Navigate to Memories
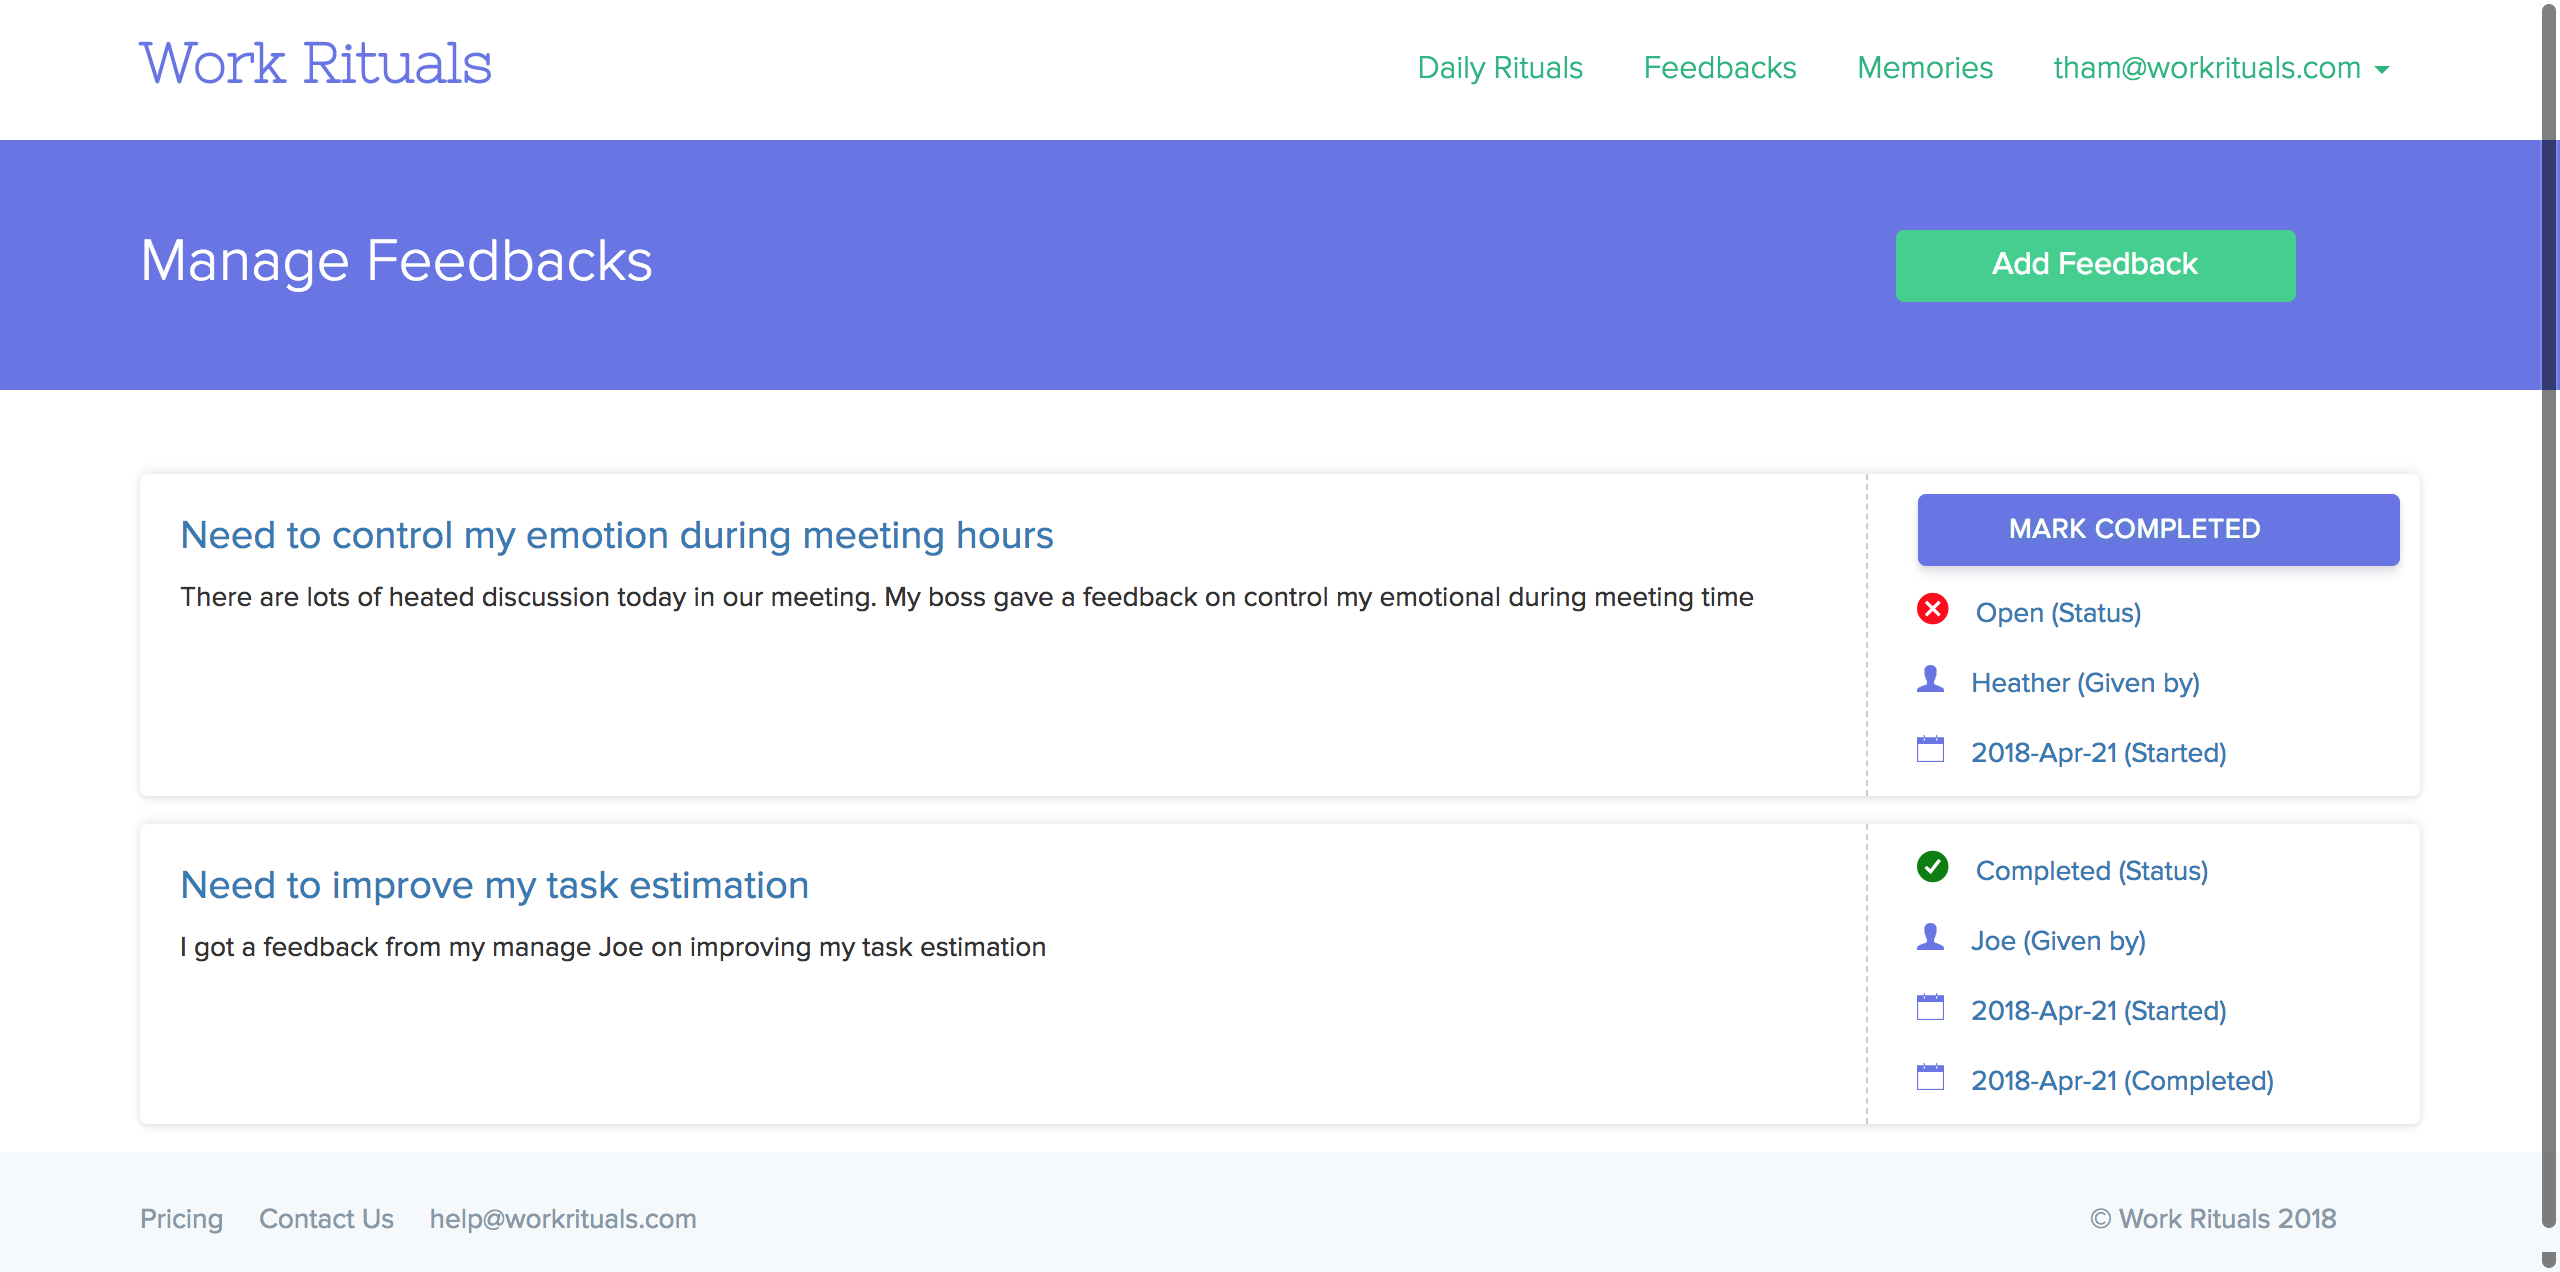Viewport: 2560px width, 1272px height. [1925, 68]
